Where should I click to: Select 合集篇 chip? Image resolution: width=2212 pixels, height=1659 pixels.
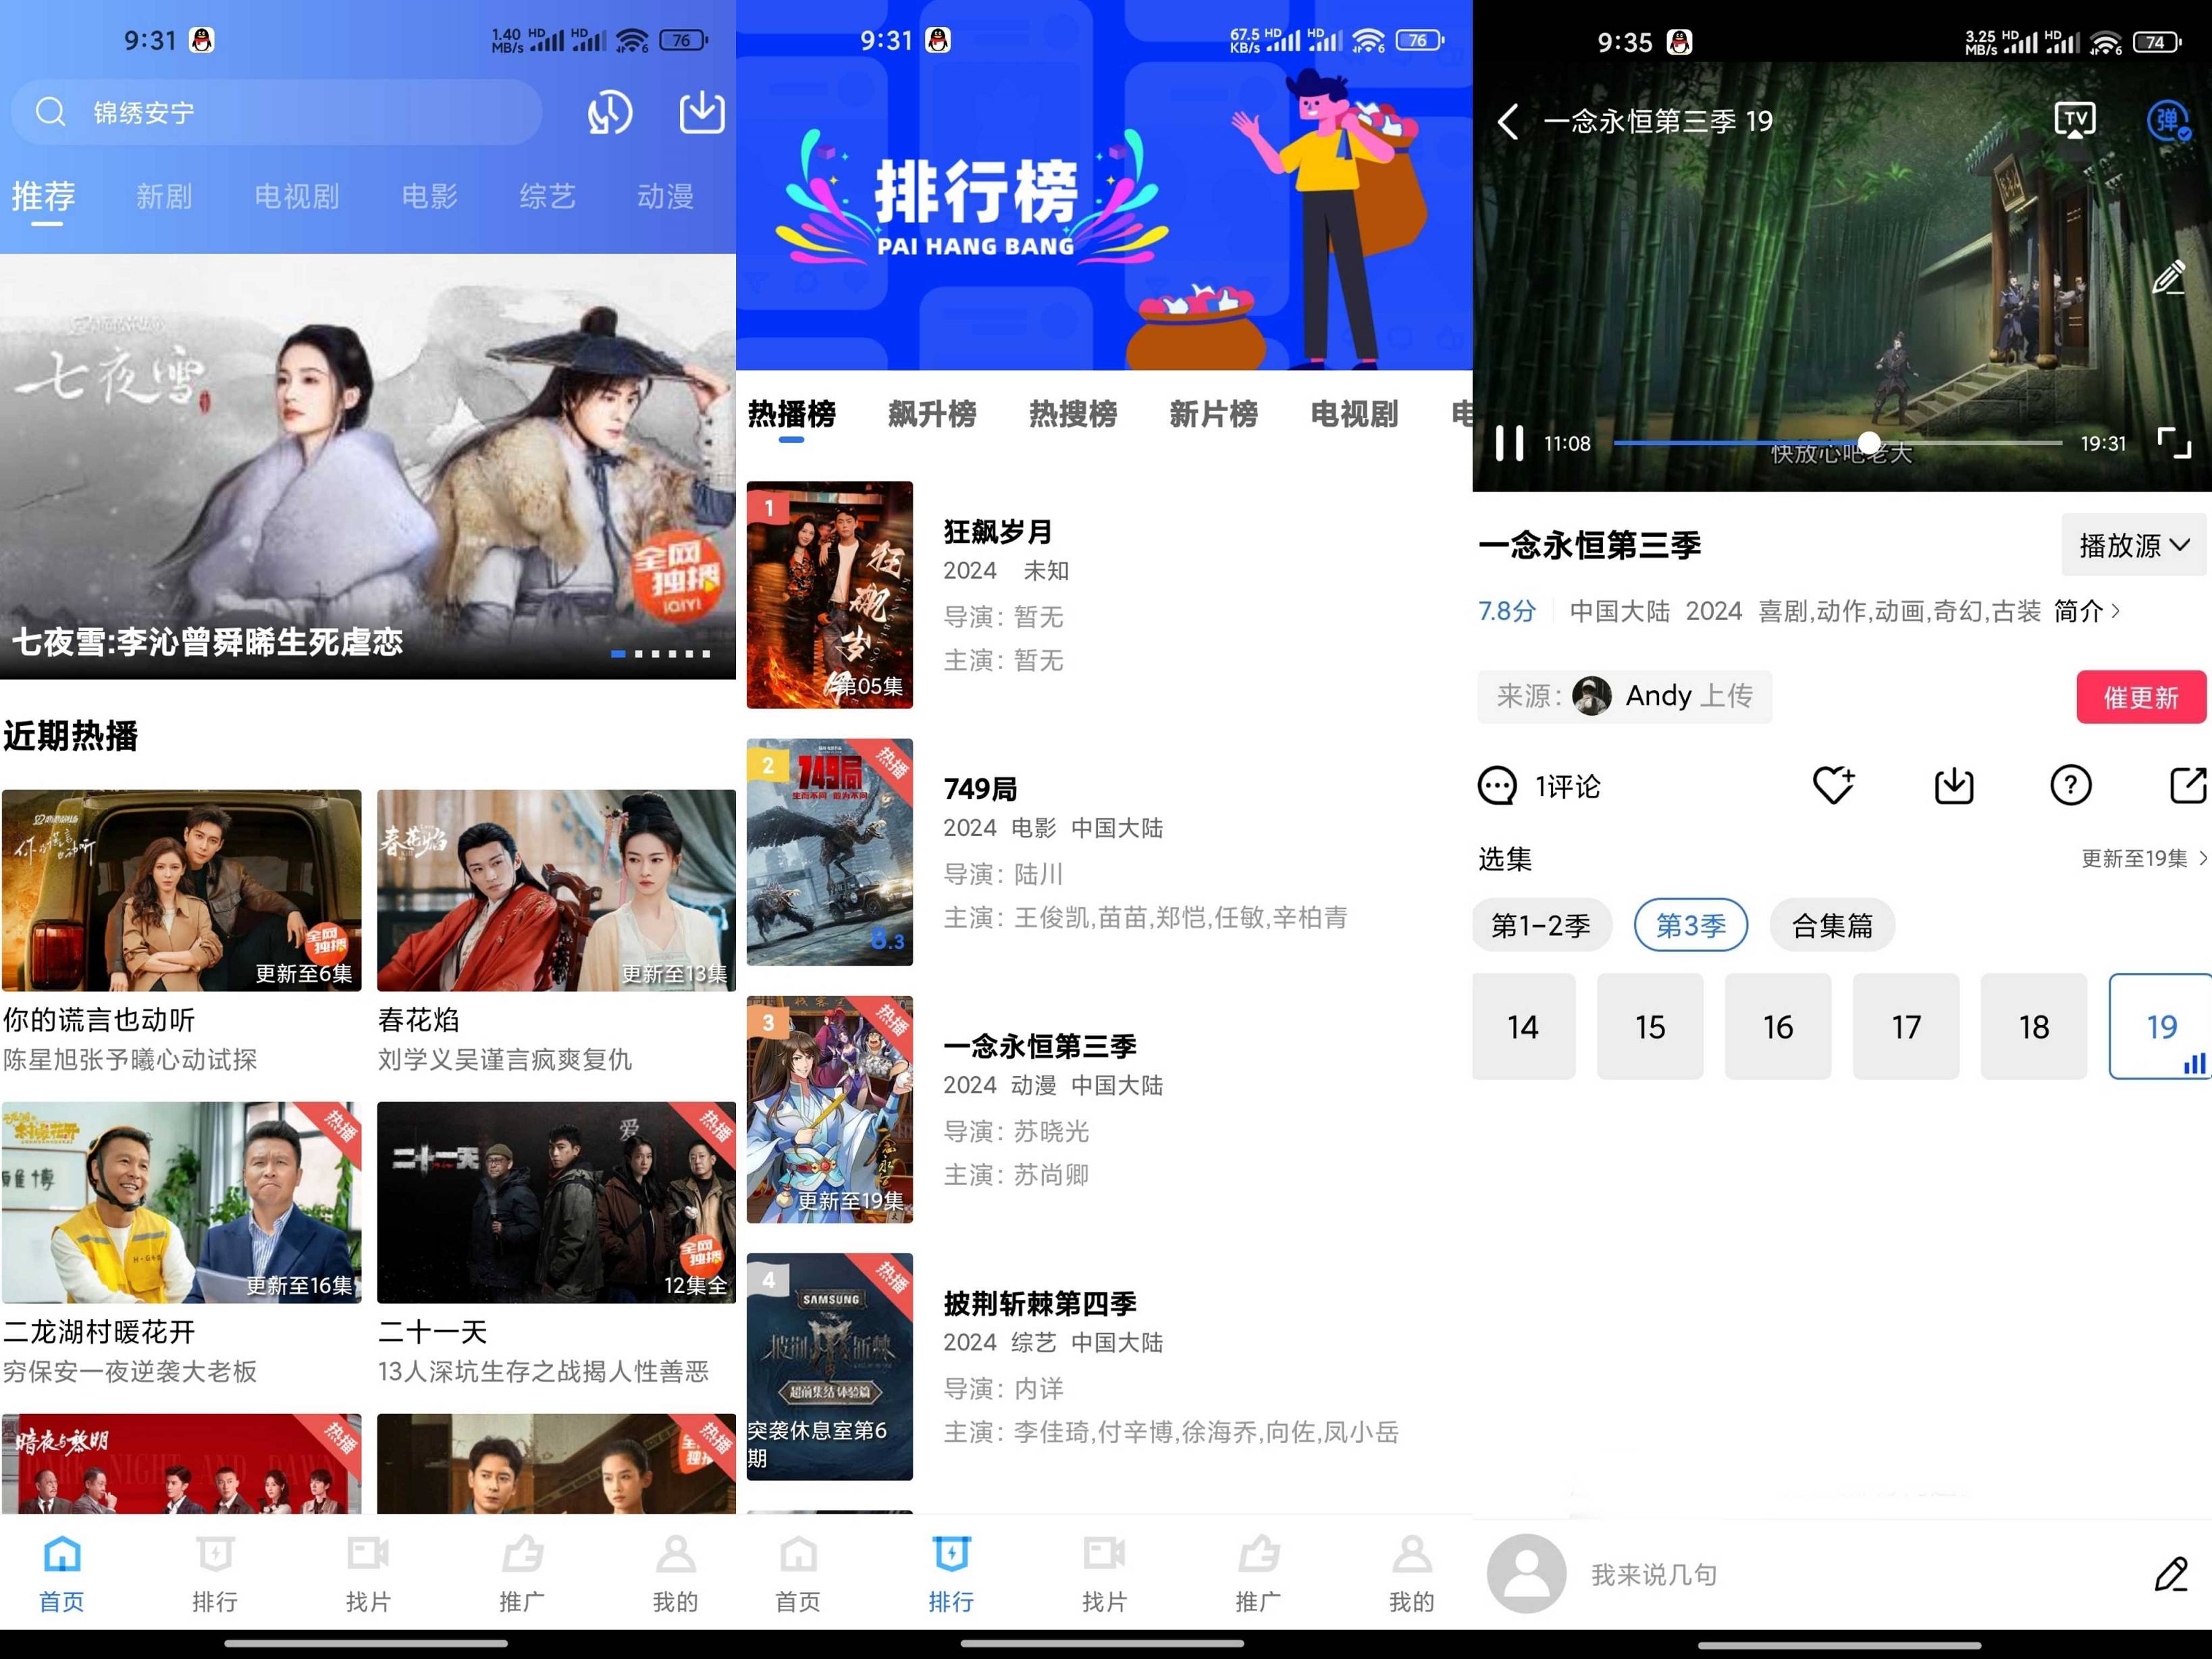click(1832, 925)
